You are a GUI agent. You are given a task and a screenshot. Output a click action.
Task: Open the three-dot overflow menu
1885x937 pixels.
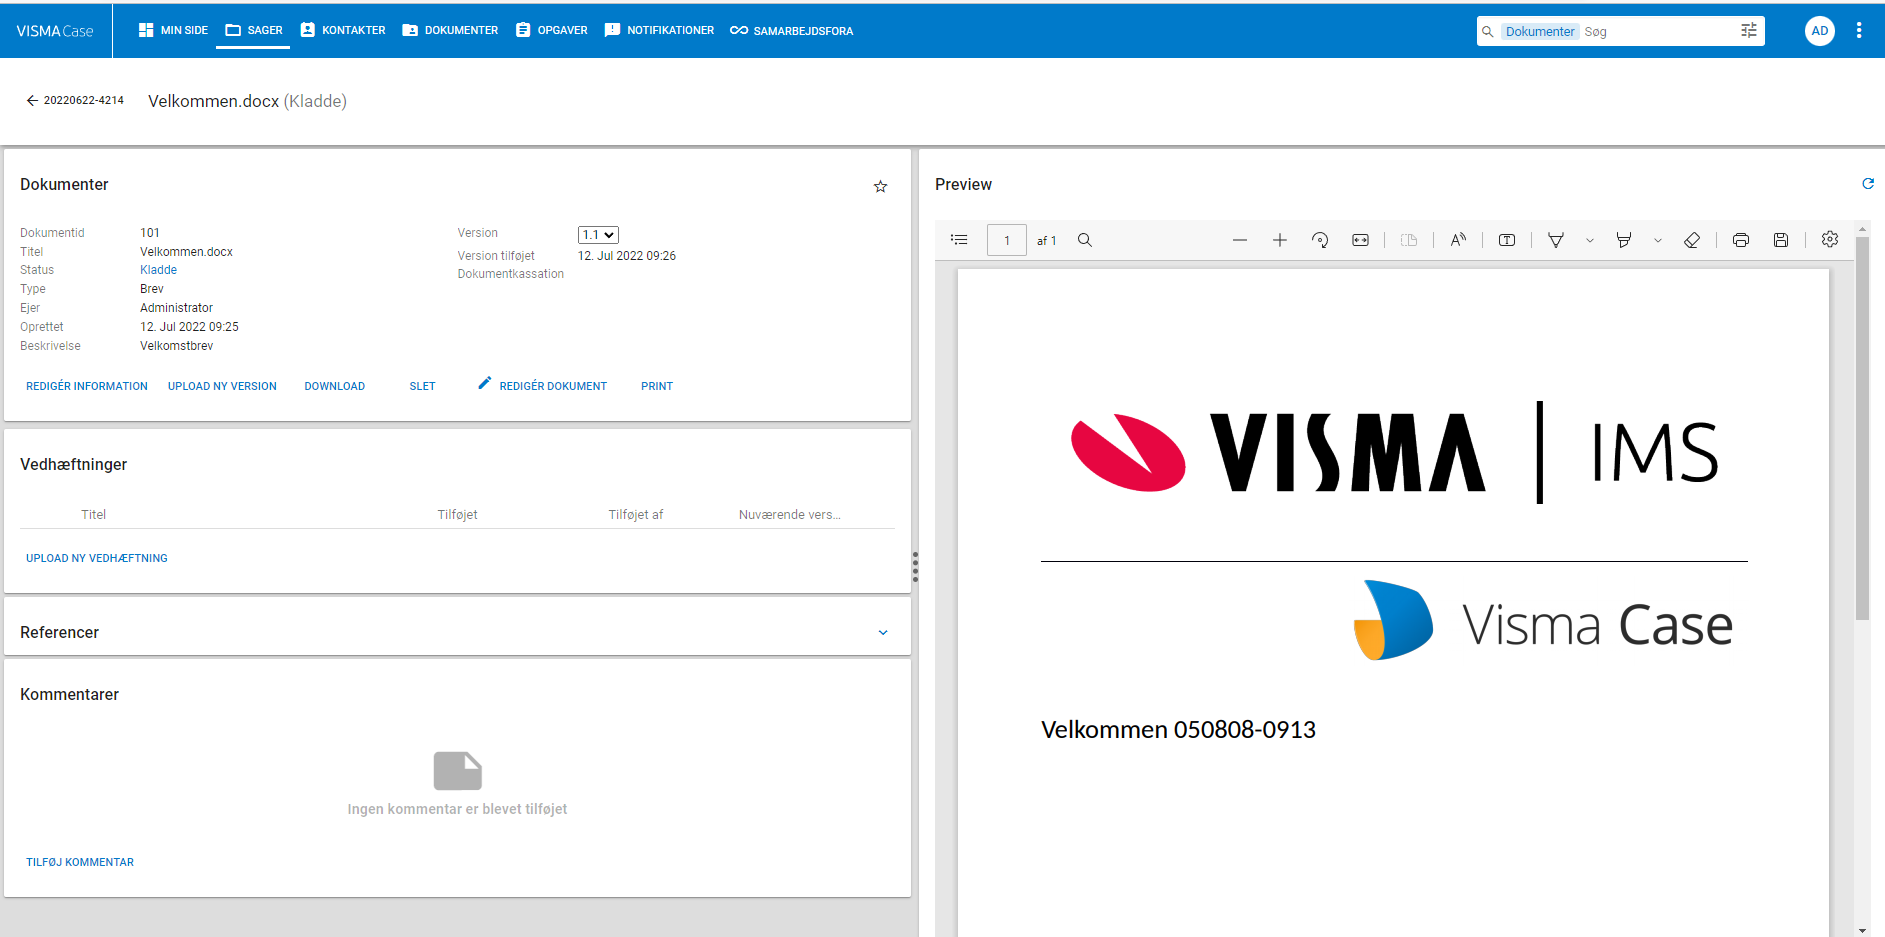[1859, 31]
